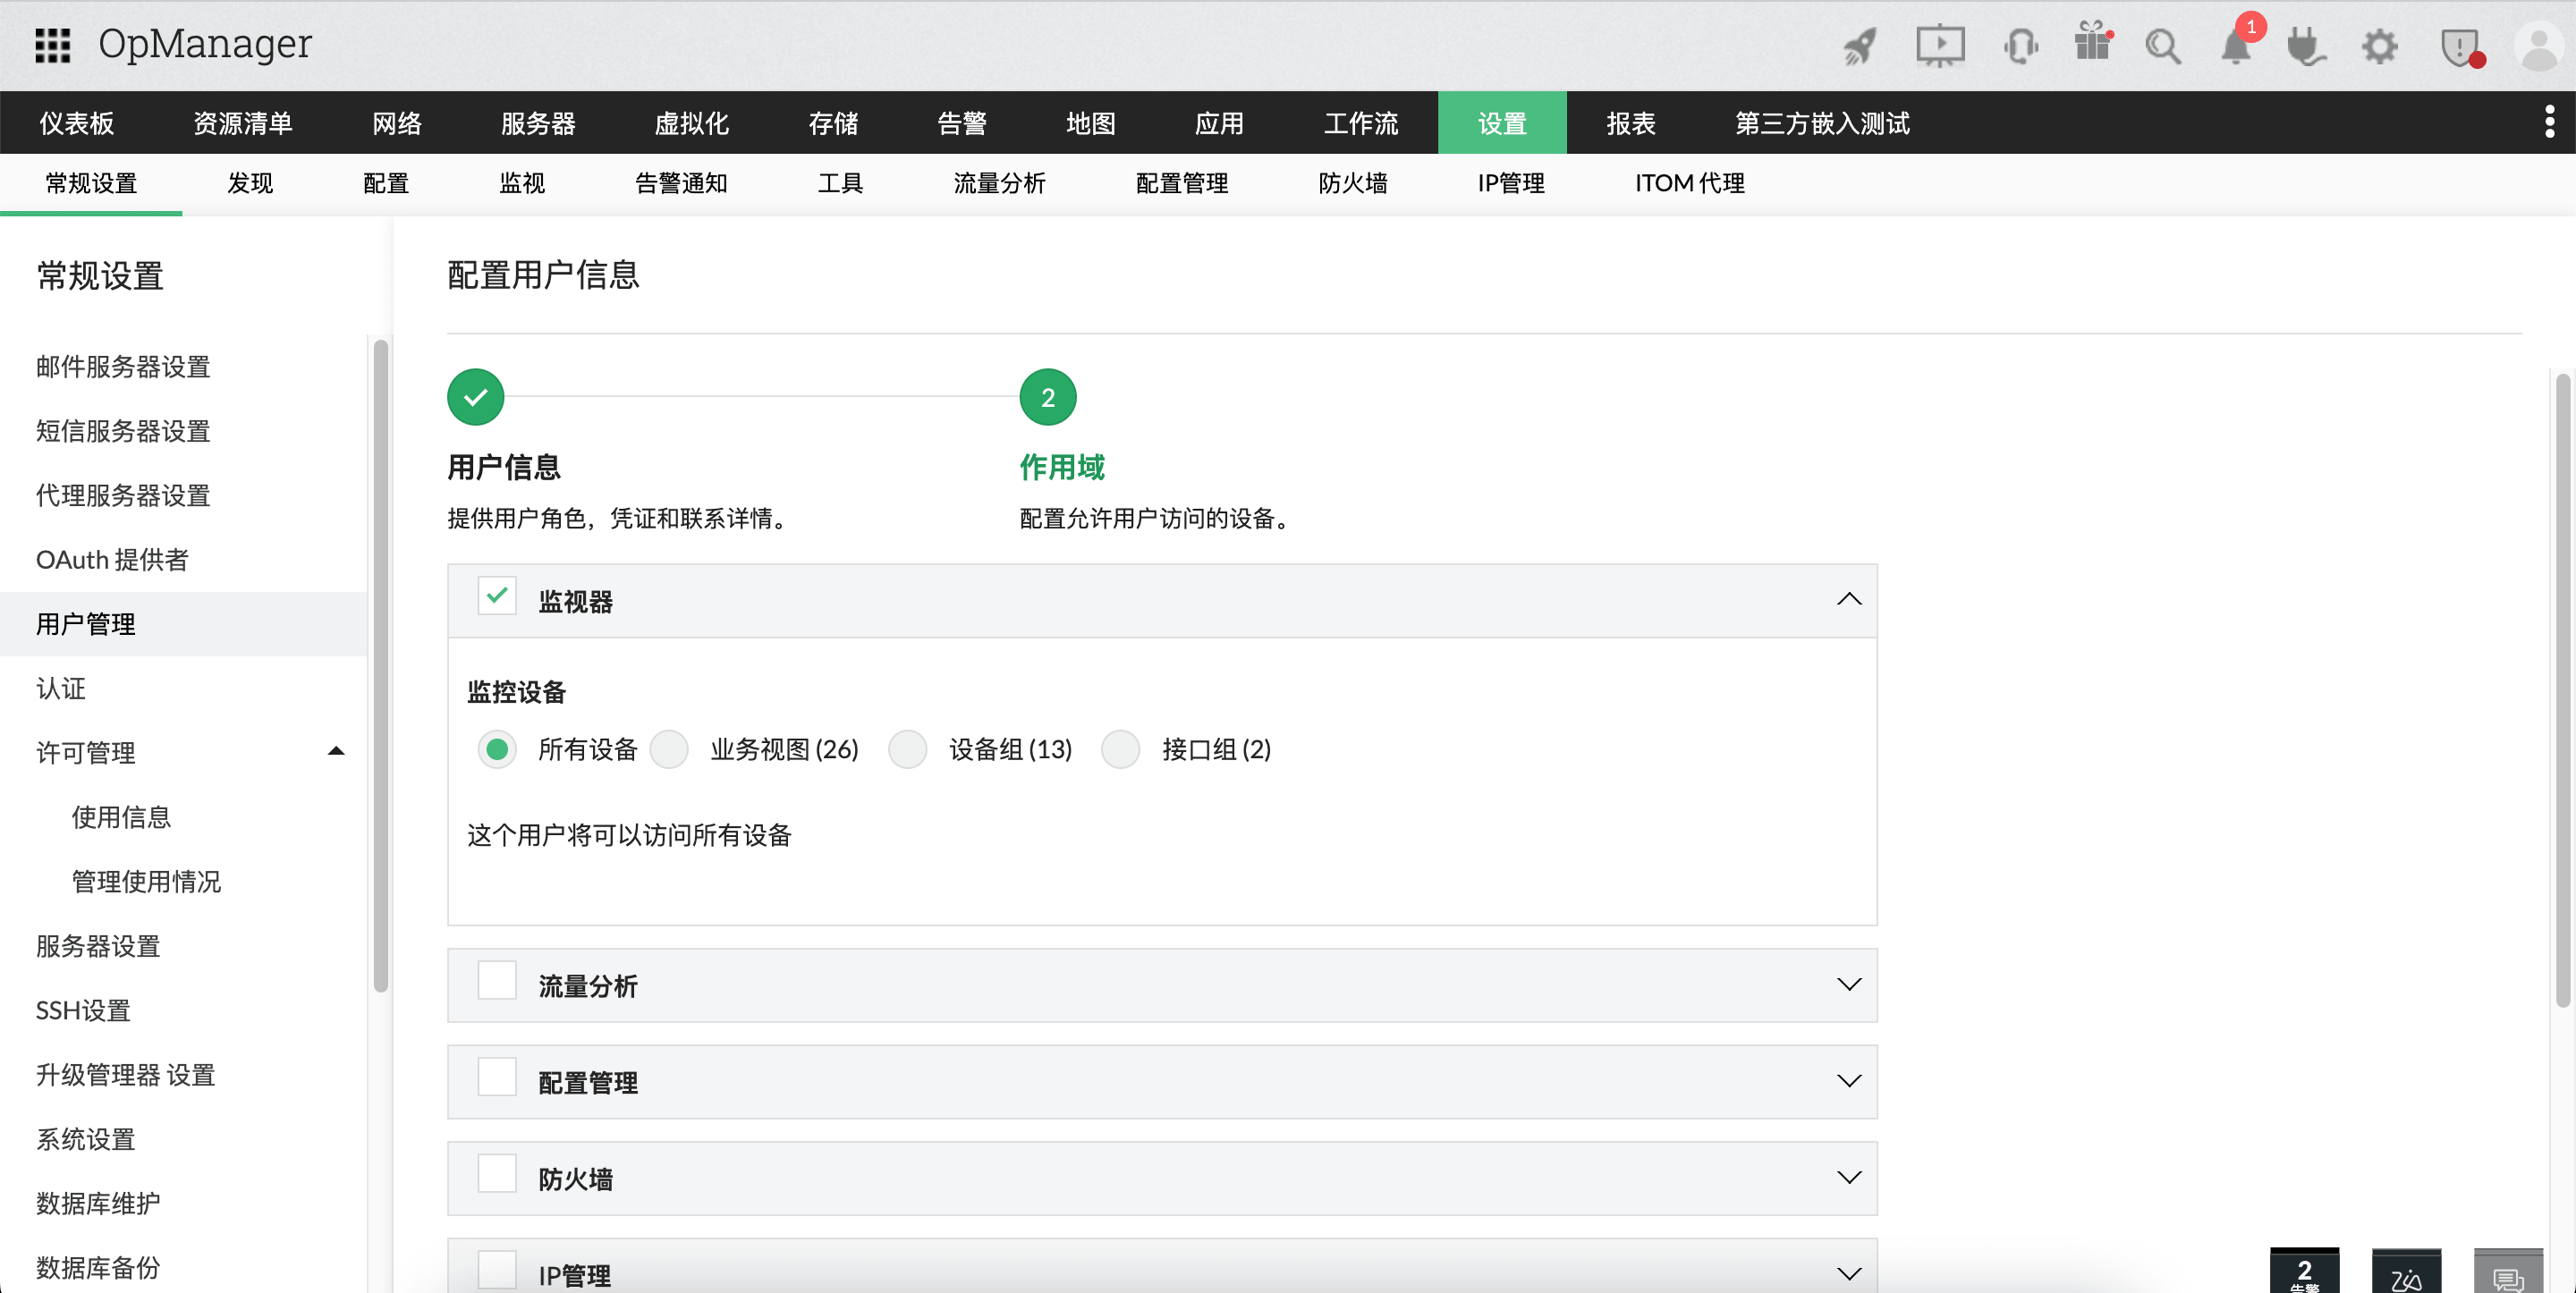
Task: Select the 业务视图 (26) radio button
Action: [x=669, y=749]
